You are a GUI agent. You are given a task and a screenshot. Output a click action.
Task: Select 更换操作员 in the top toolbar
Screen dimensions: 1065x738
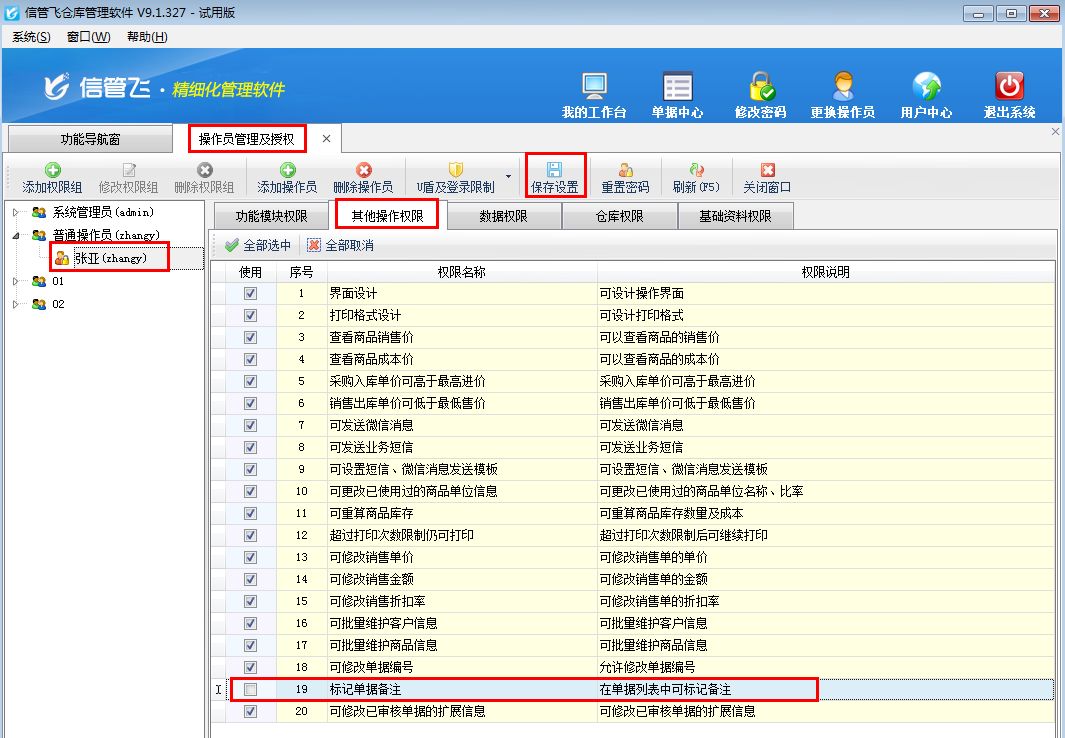(845, 92)
